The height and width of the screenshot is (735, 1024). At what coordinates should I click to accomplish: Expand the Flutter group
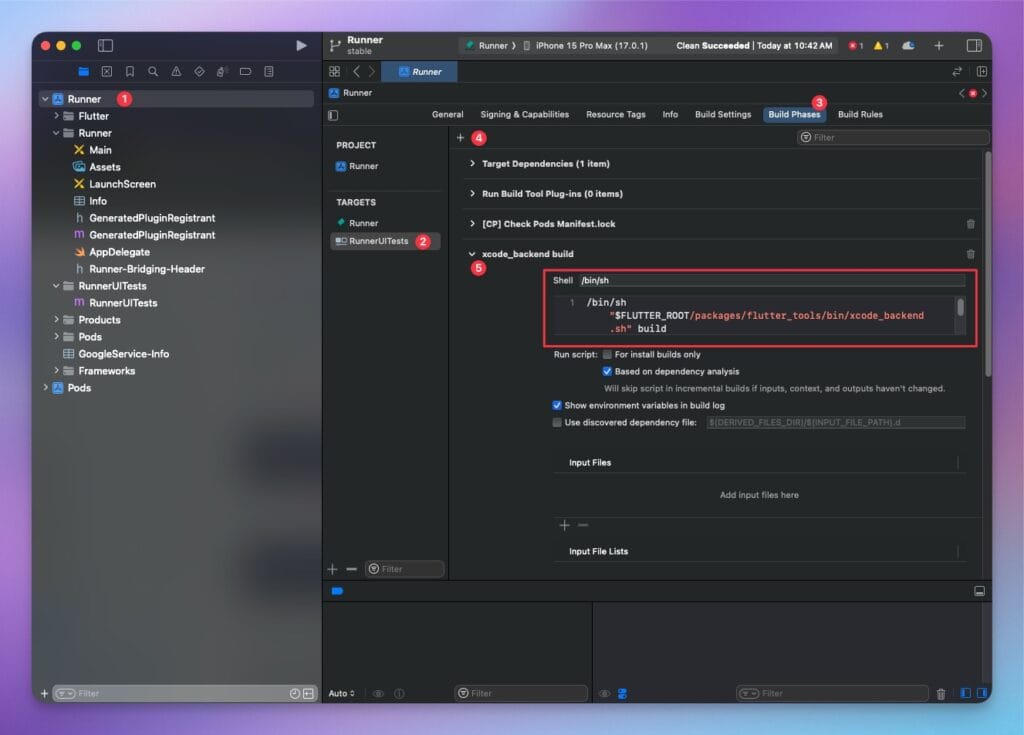tap(56, 116)
